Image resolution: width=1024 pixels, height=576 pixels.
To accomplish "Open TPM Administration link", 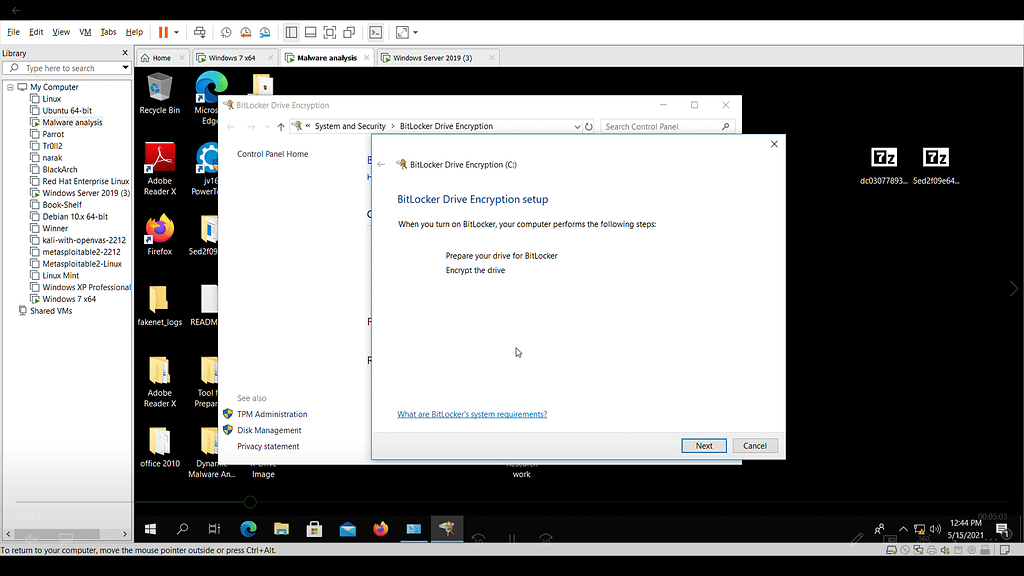I will pyautogui.click(x=272, y=414).
